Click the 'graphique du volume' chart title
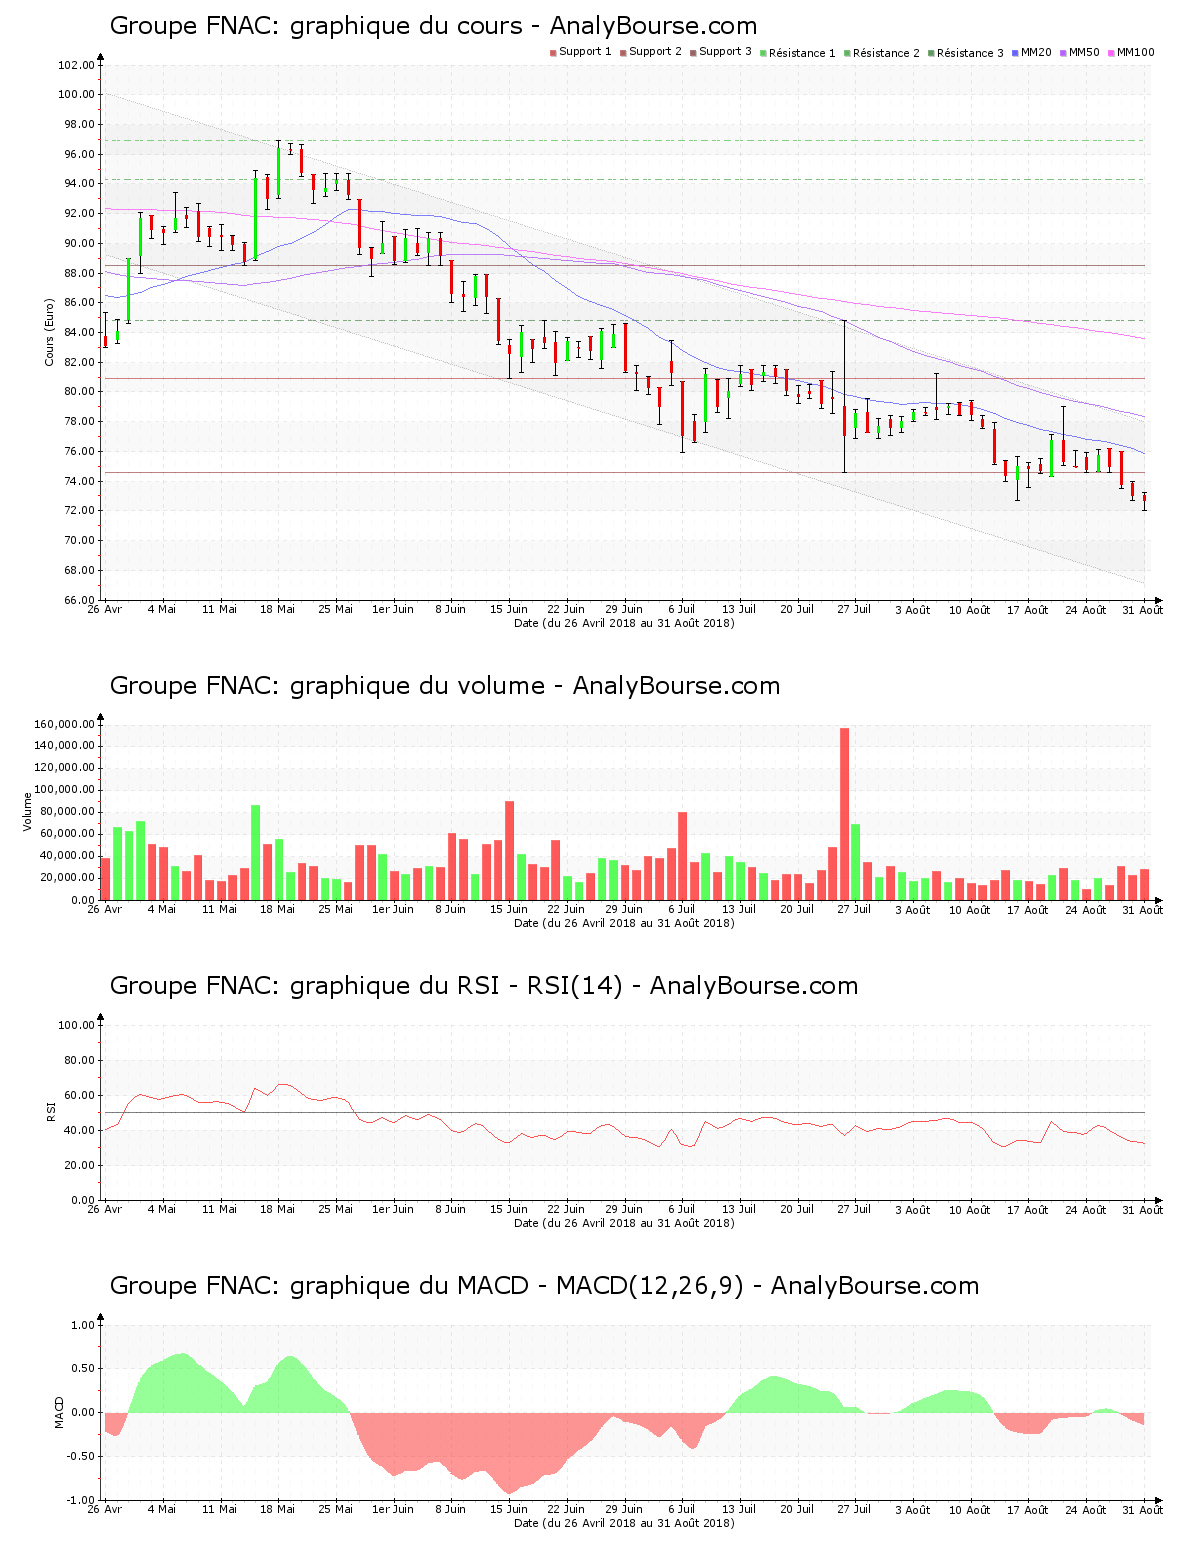Viewport: 1200px width, 1550px height. pyautogui.click(x=445, y=686)
